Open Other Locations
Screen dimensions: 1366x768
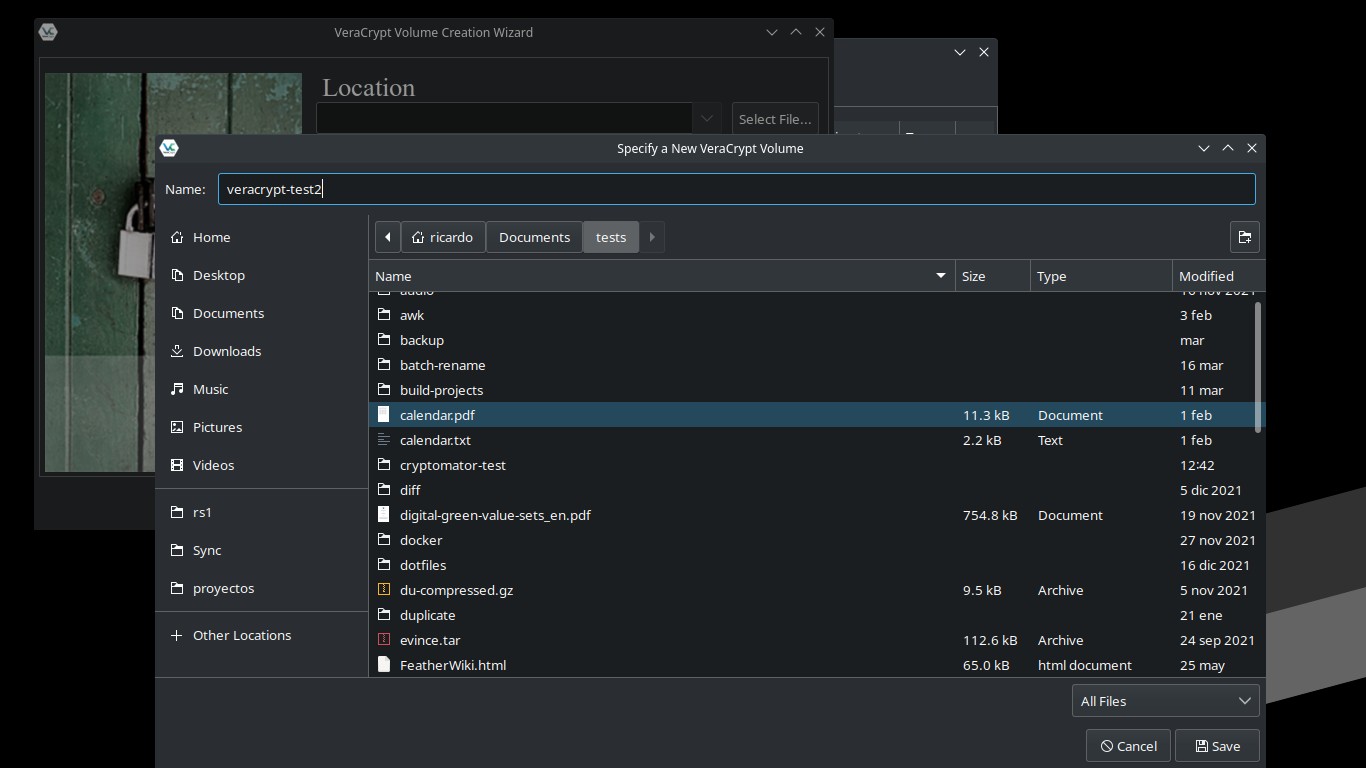pyautogui.click(x=241, y=635)
